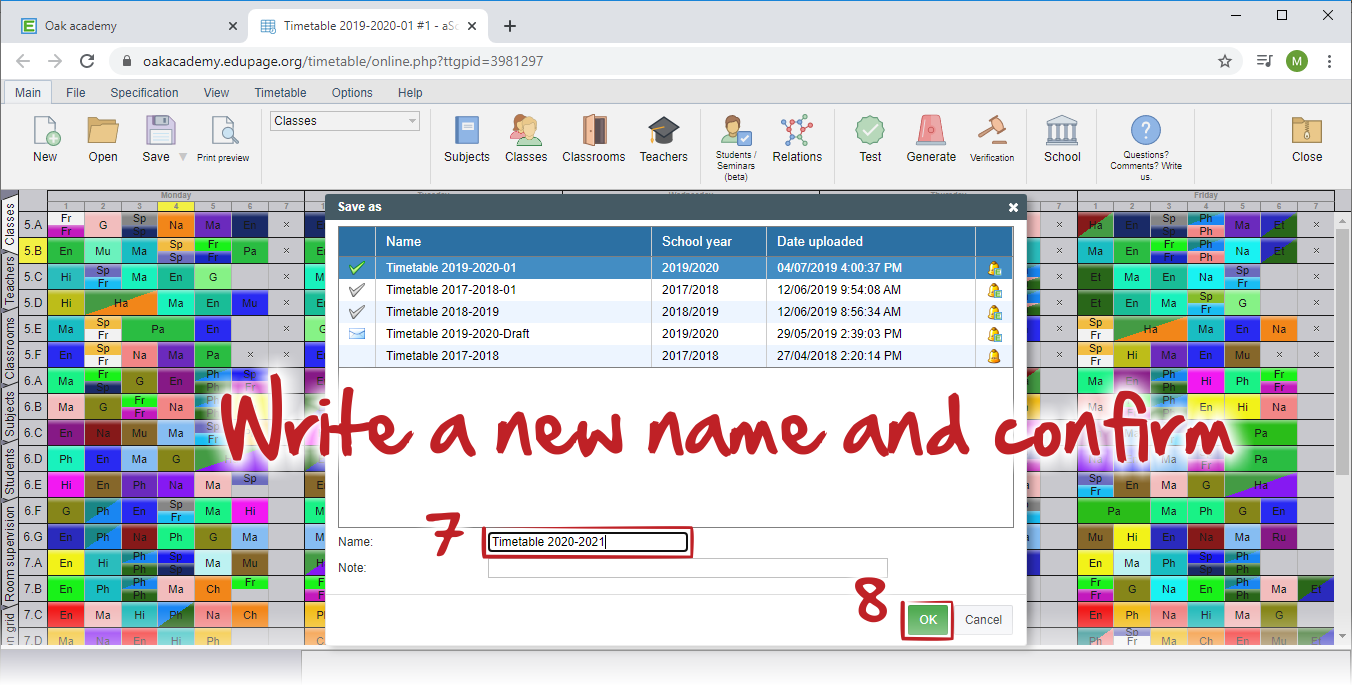Click the Save floppy disk icon

pyautogui.click(x=160, y=131)
